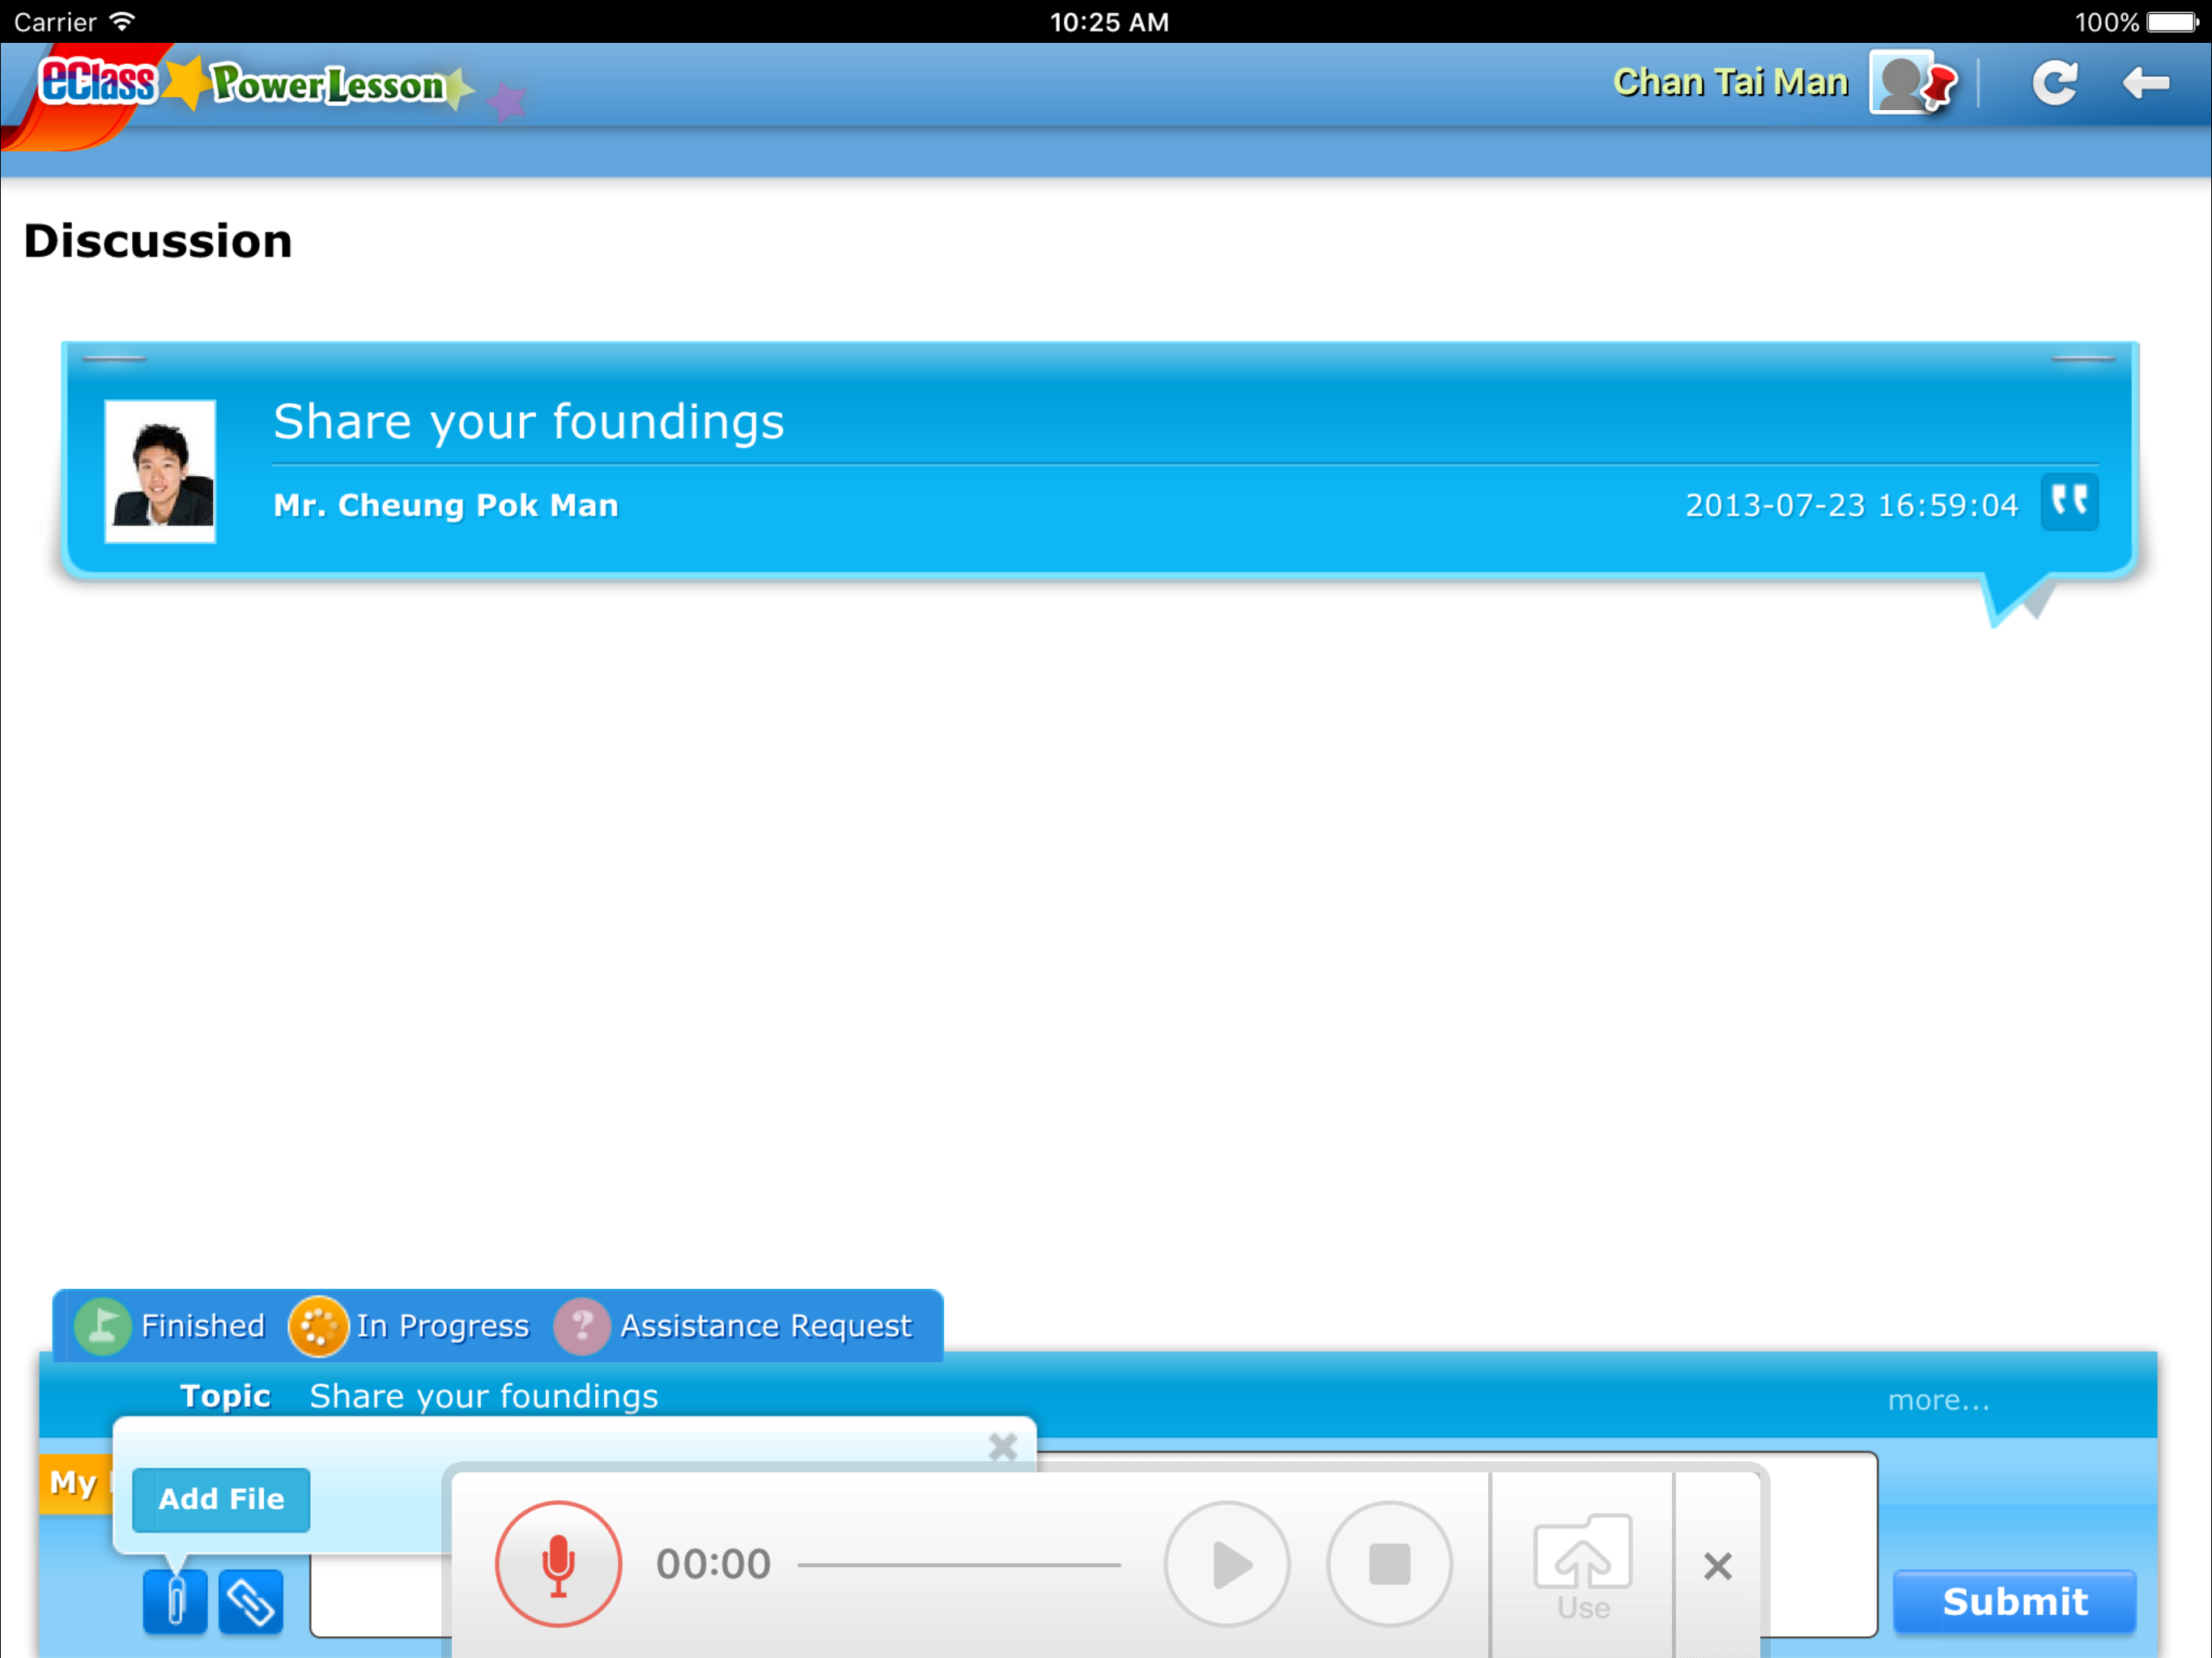Expand topic details with more...
The width and height of the screenshot is (2212, 1658).
click(1938, 1400)
